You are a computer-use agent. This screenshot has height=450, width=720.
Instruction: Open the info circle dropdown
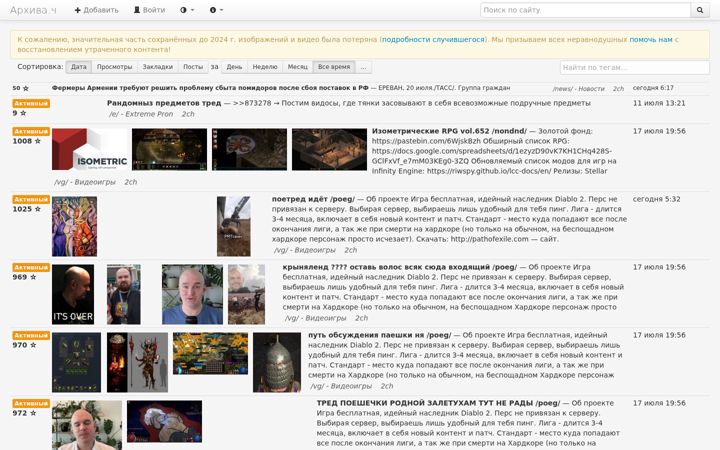coord(216,10)
